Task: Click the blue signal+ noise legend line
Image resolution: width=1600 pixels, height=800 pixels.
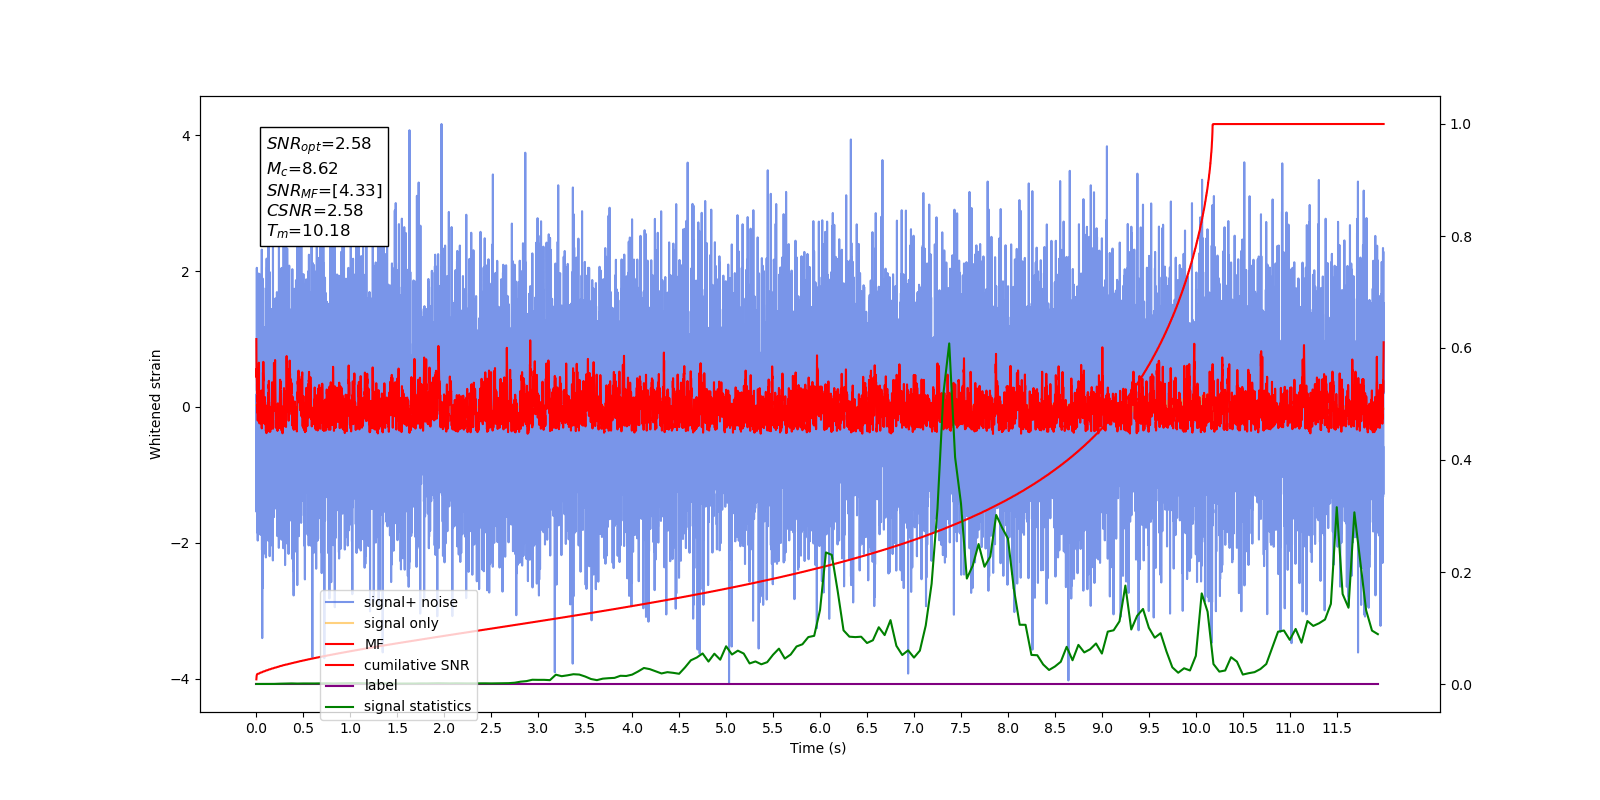Action: [x=340, y=602]
